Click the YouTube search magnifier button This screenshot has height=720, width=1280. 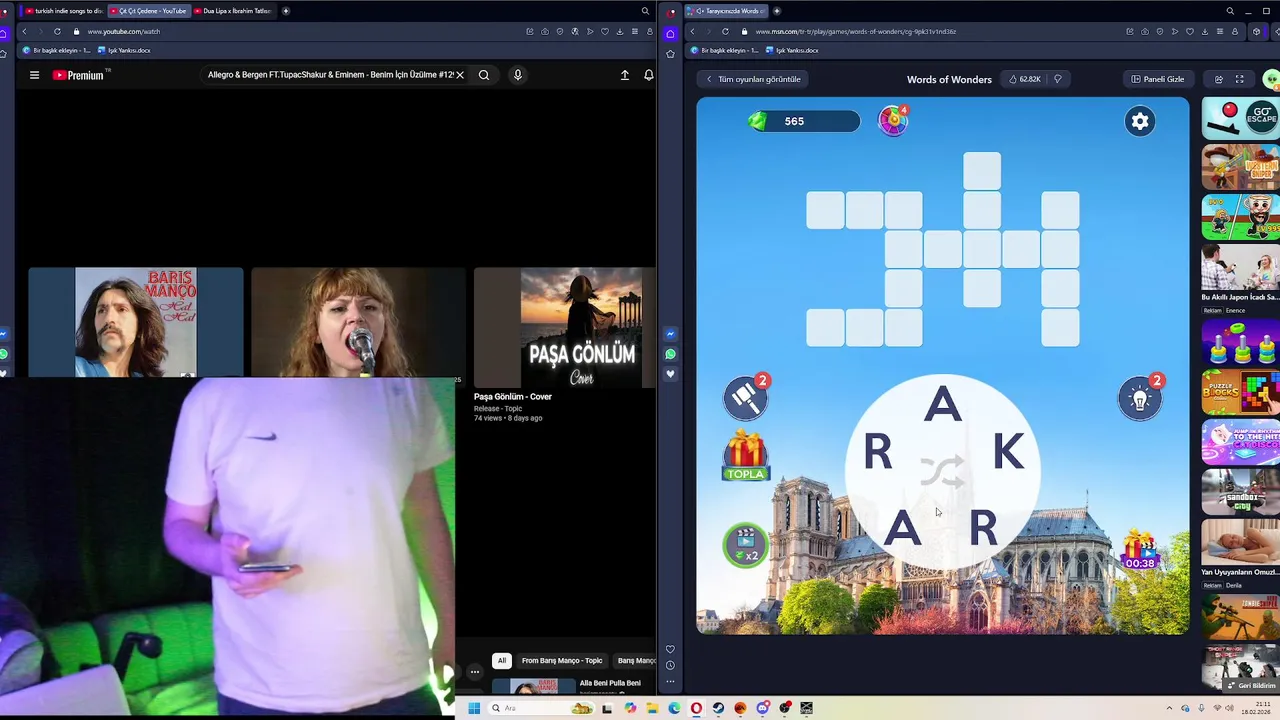tap(484, 75)
